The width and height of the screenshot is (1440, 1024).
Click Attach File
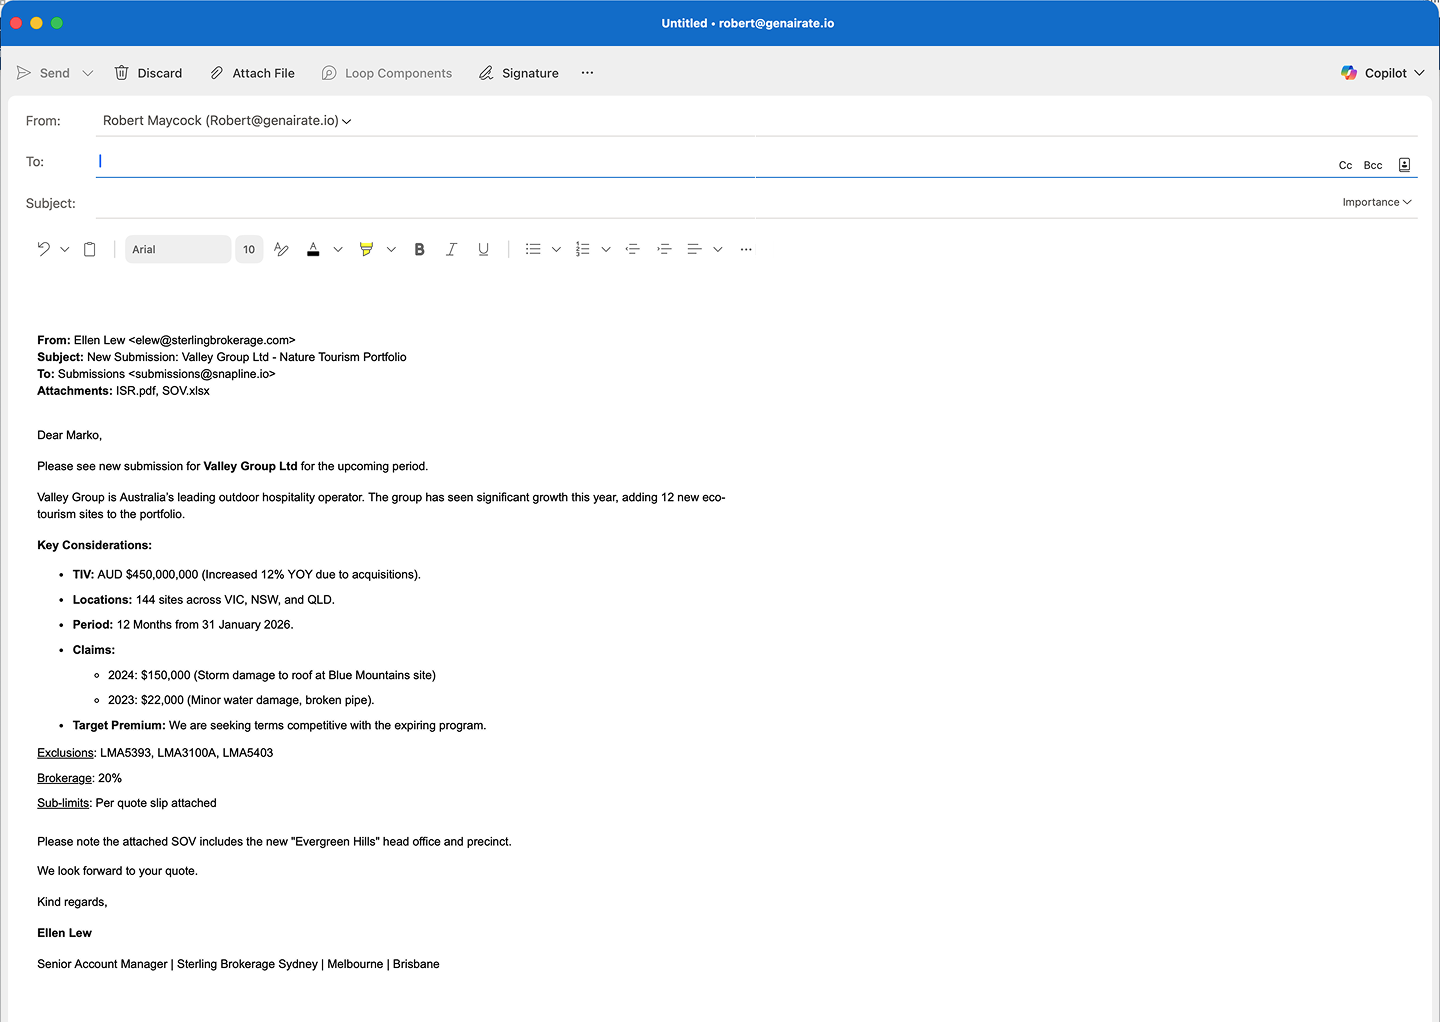point(252,73)
